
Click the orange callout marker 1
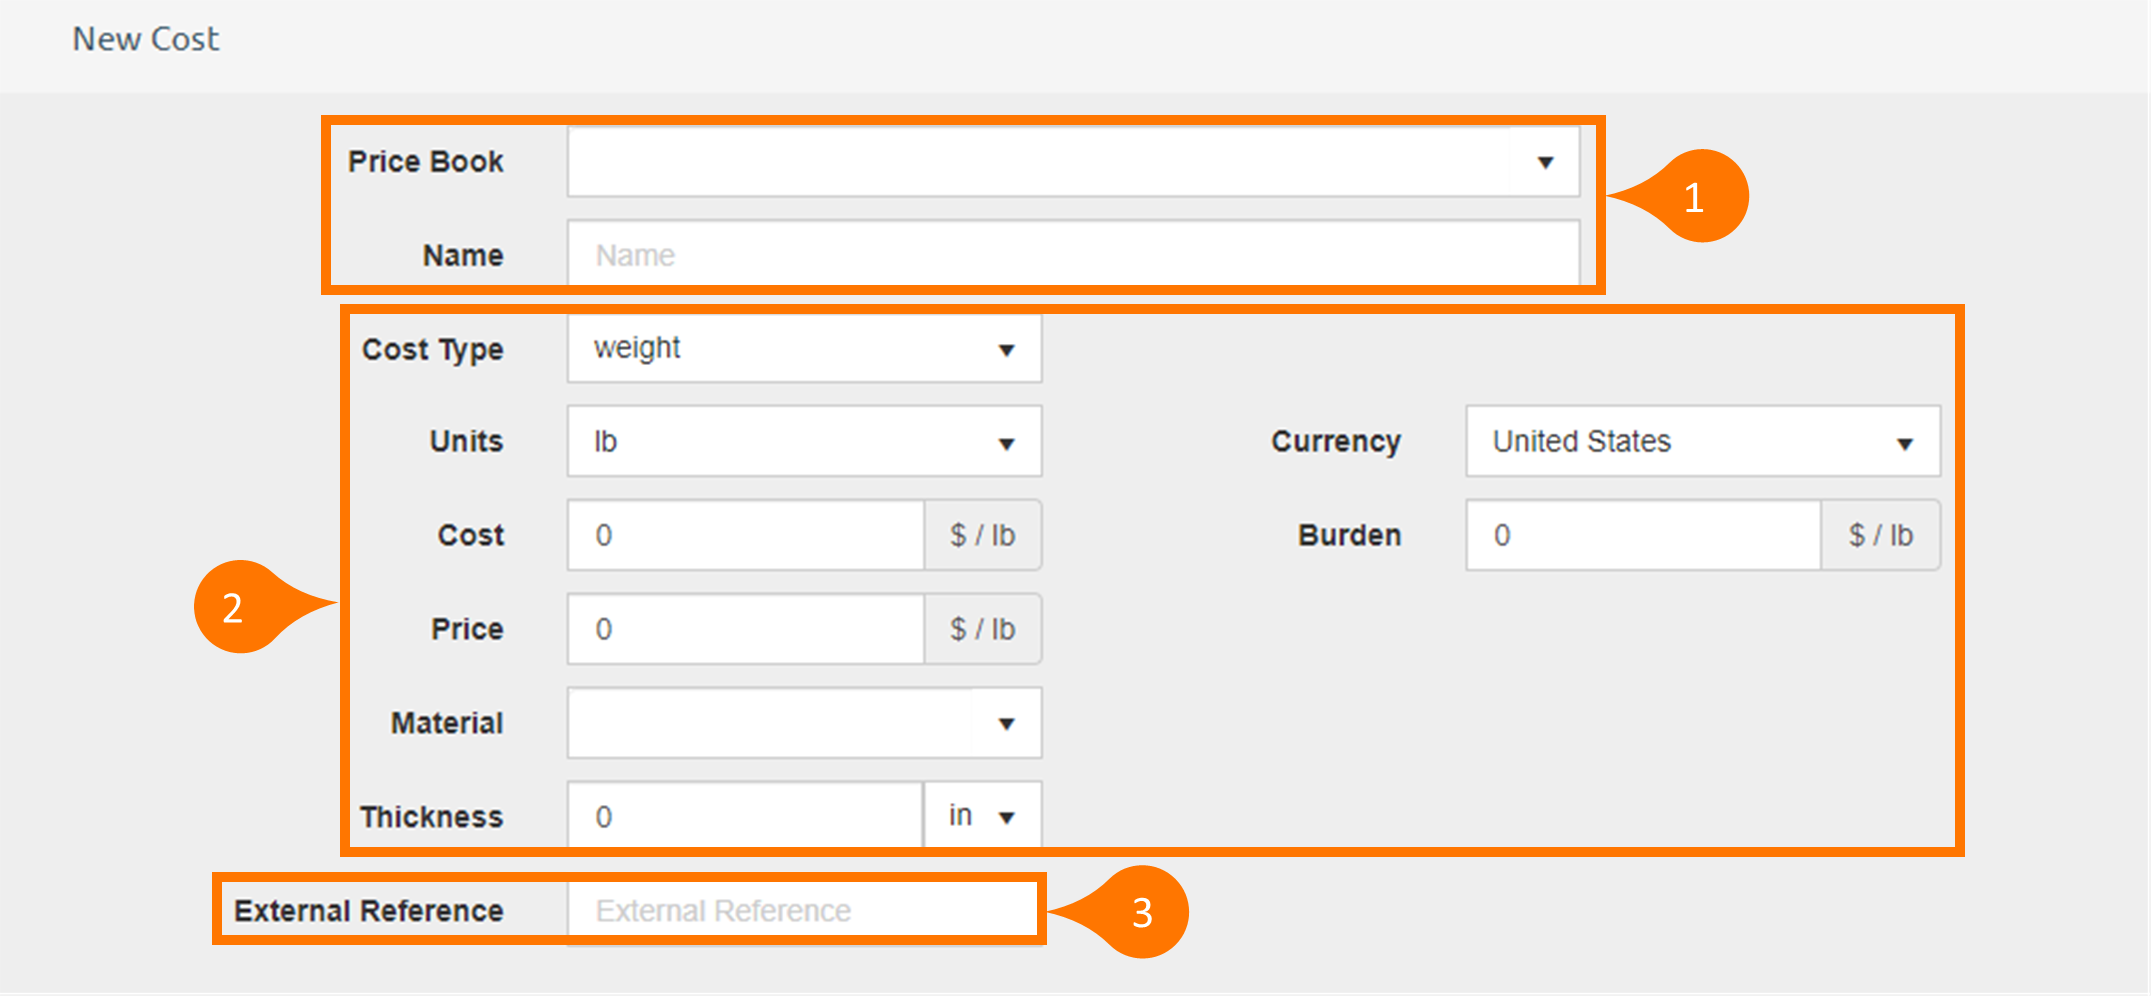coord(1695,197)
